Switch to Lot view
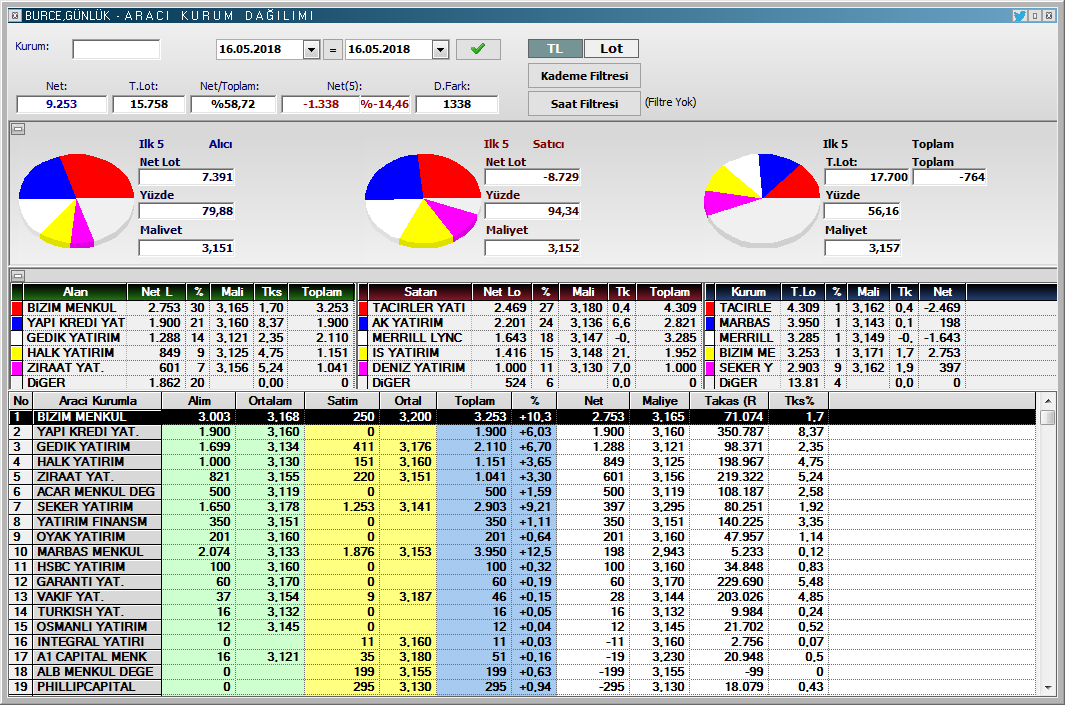The image size is (1065, 705). 611,49
